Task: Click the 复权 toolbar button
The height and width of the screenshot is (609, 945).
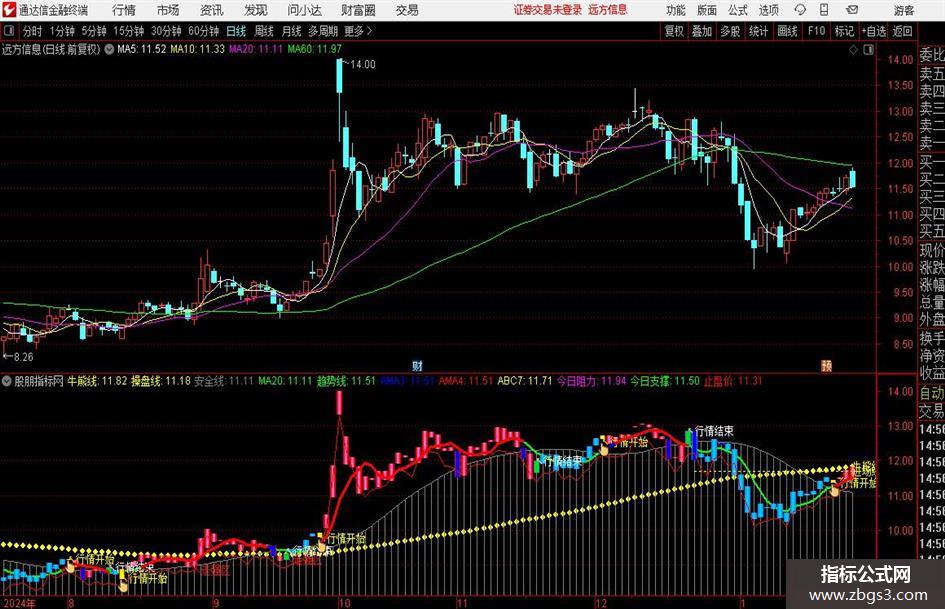Action: pos(674,31)
